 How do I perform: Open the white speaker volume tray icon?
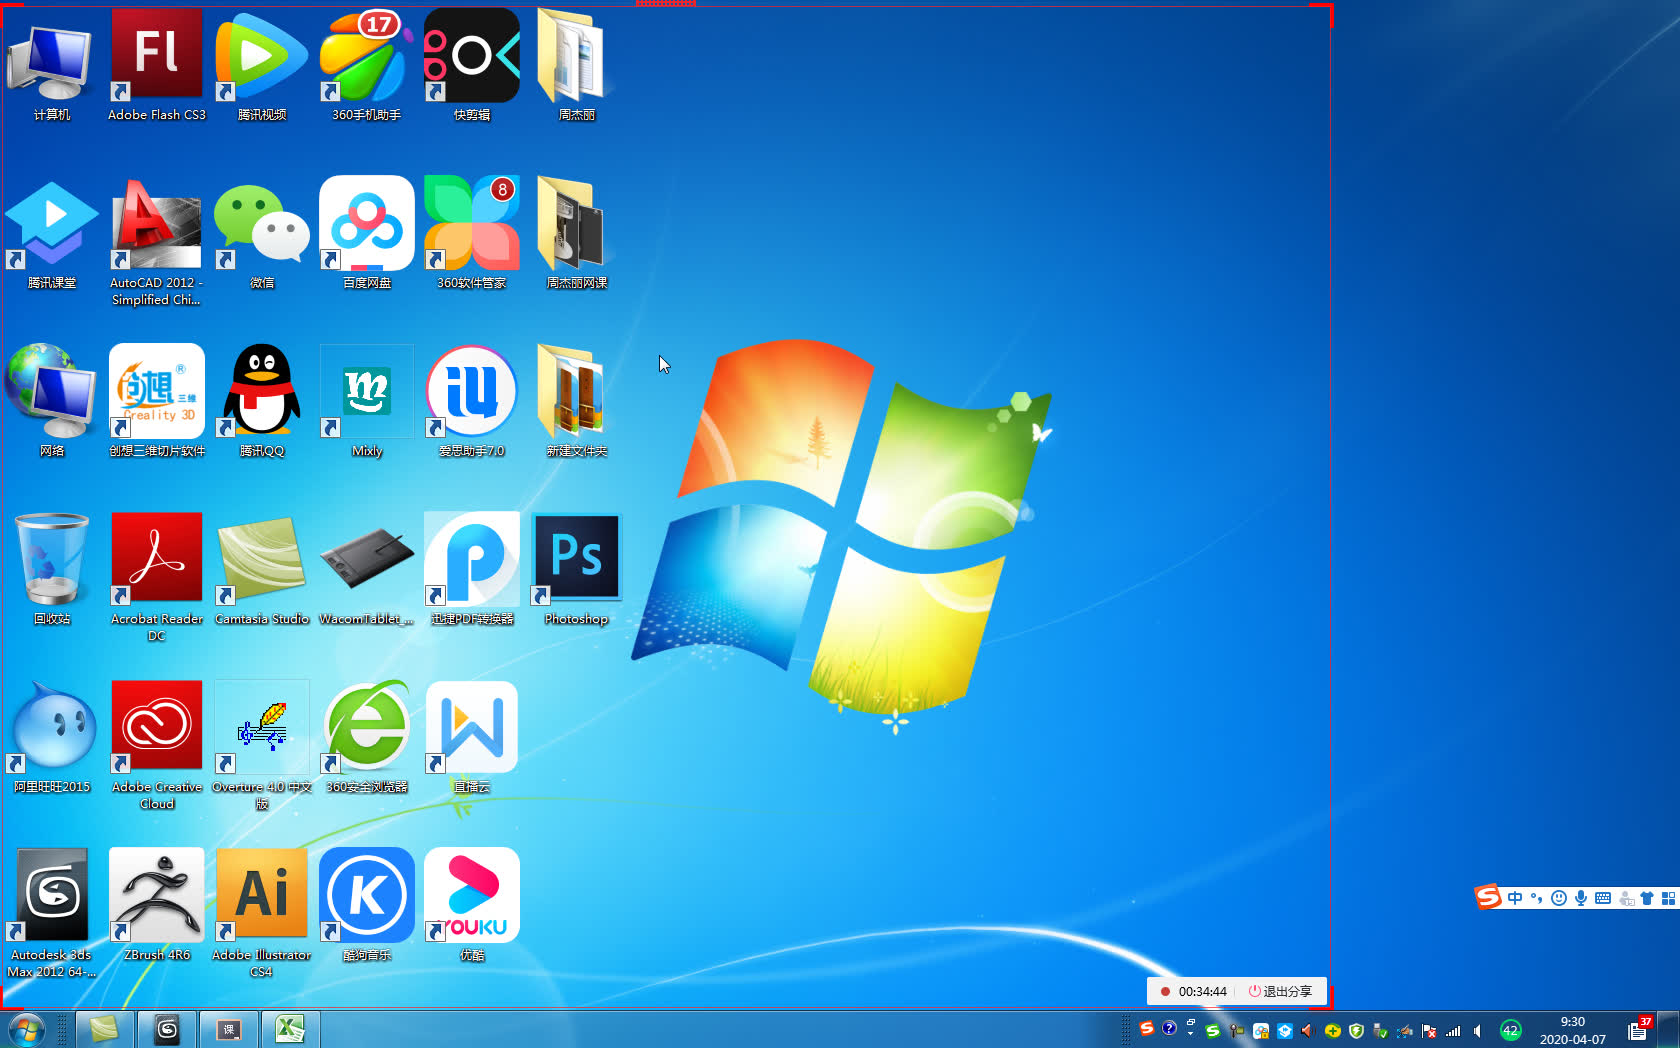point(1477,1031)
